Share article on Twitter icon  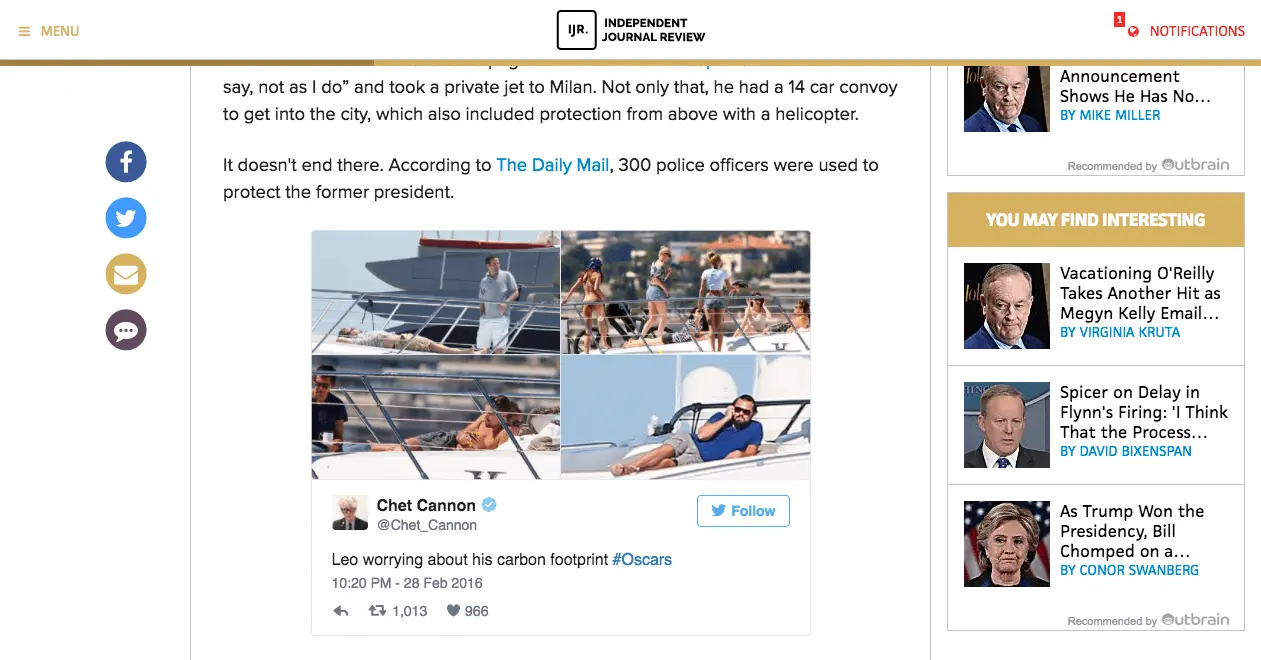126,218
